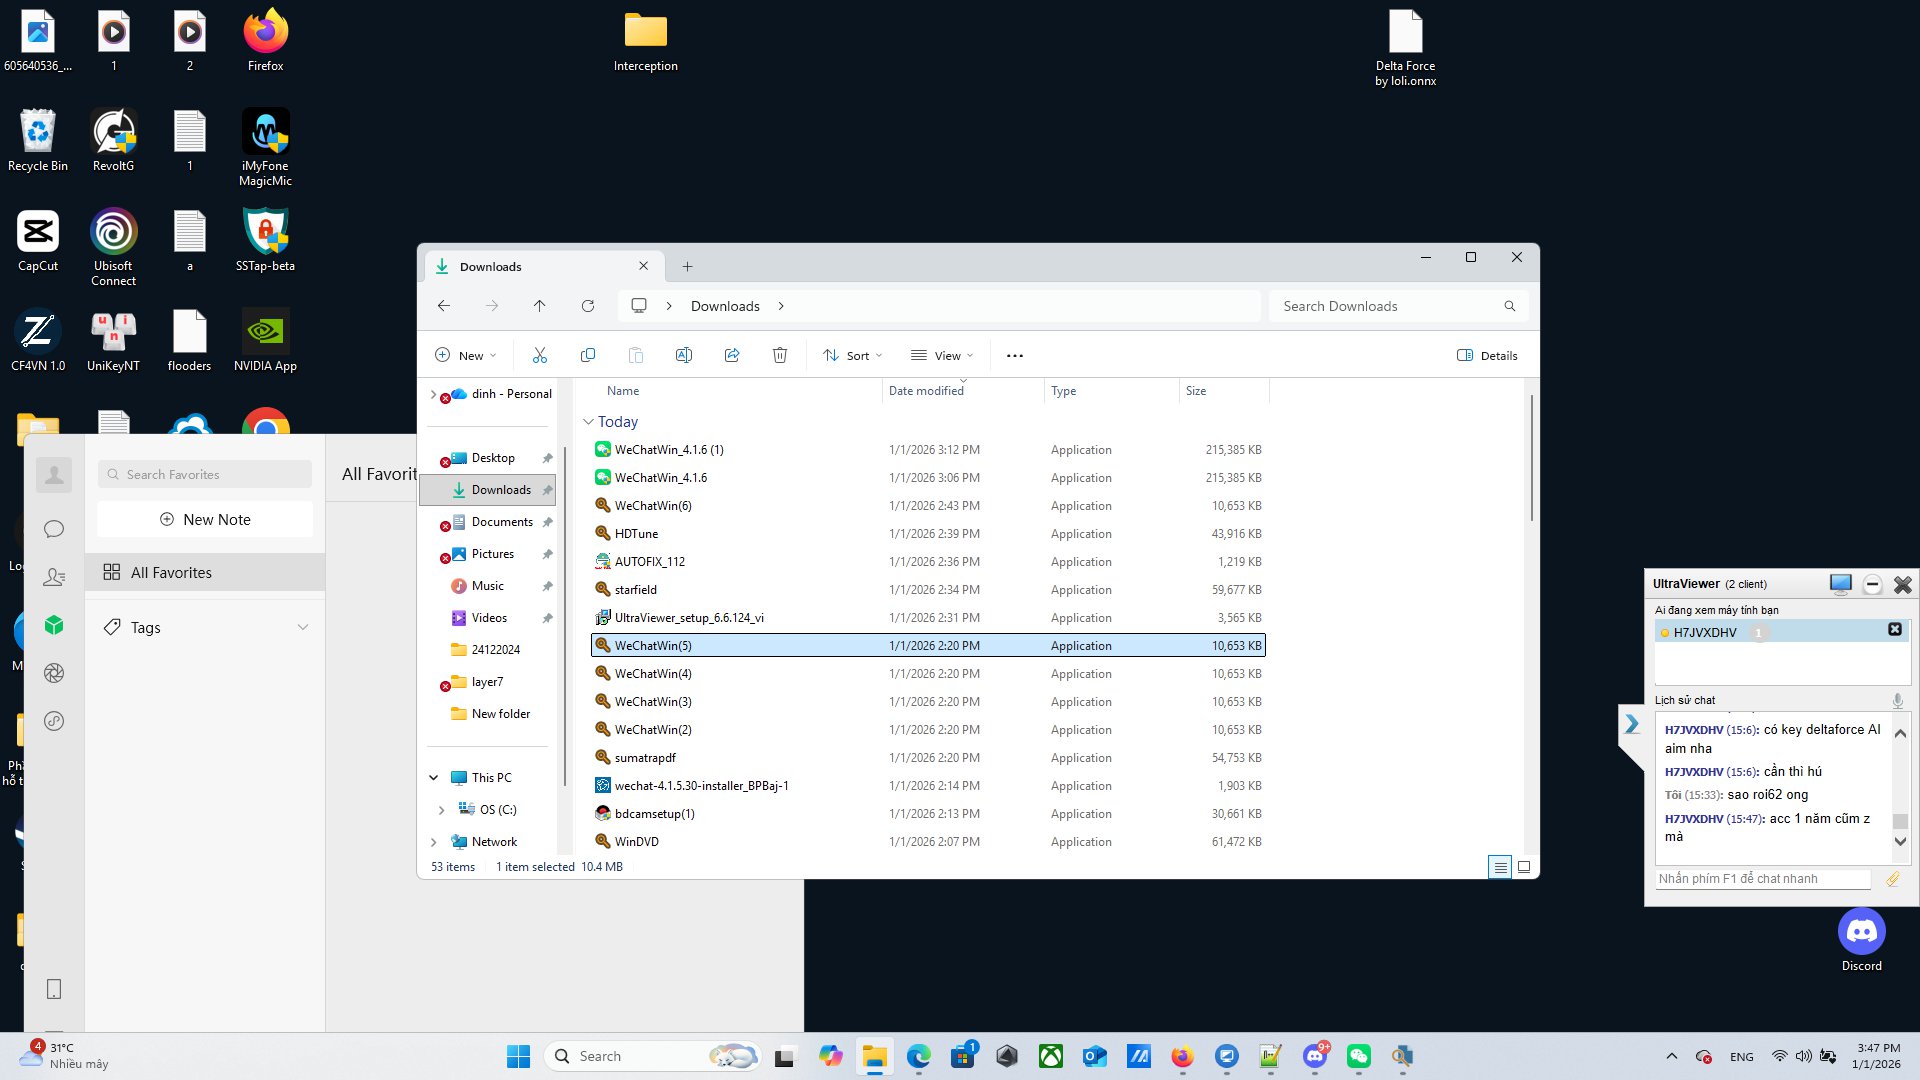Toggle the Details pane button
The width and height of the screenshot is (1920, 1080).
(1487, 355)
